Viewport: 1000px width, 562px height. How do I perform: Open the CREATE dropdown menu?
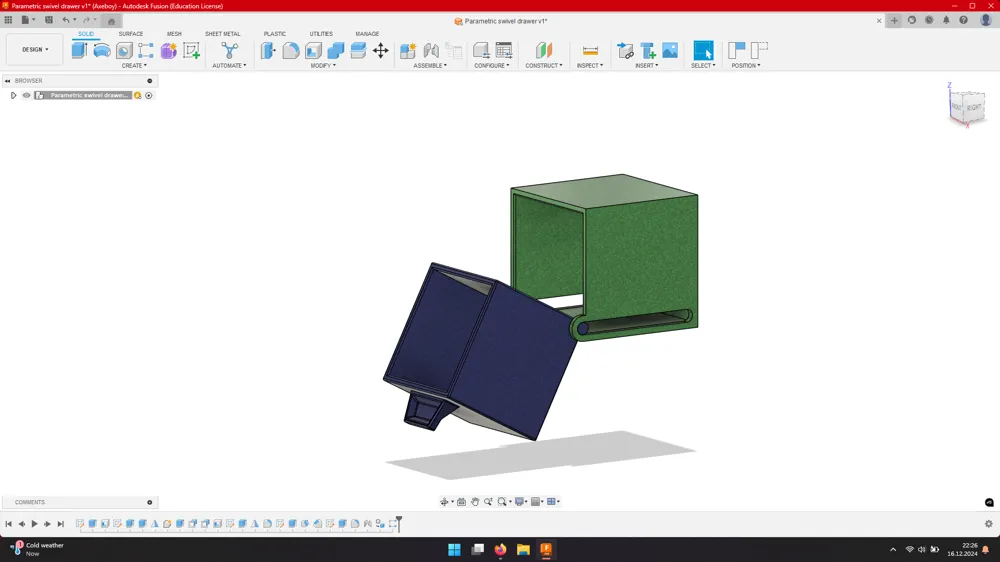click(134, 66)
